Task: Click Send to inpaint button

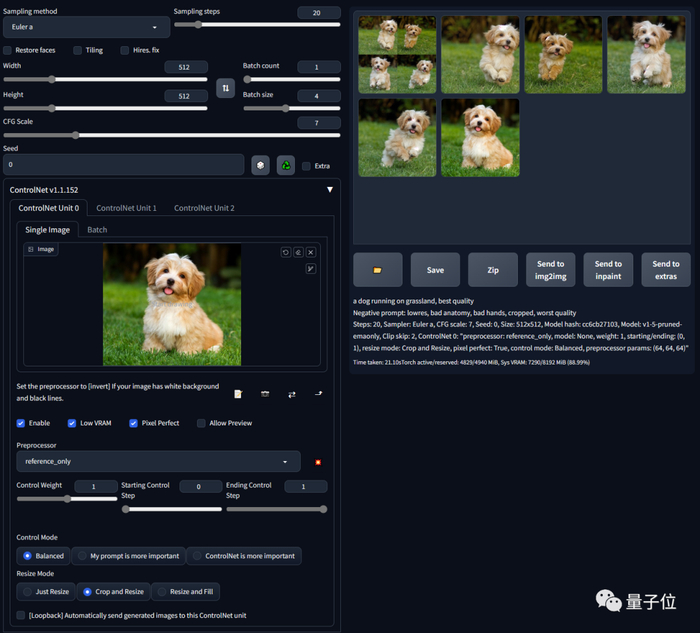Action: point(608,270)
